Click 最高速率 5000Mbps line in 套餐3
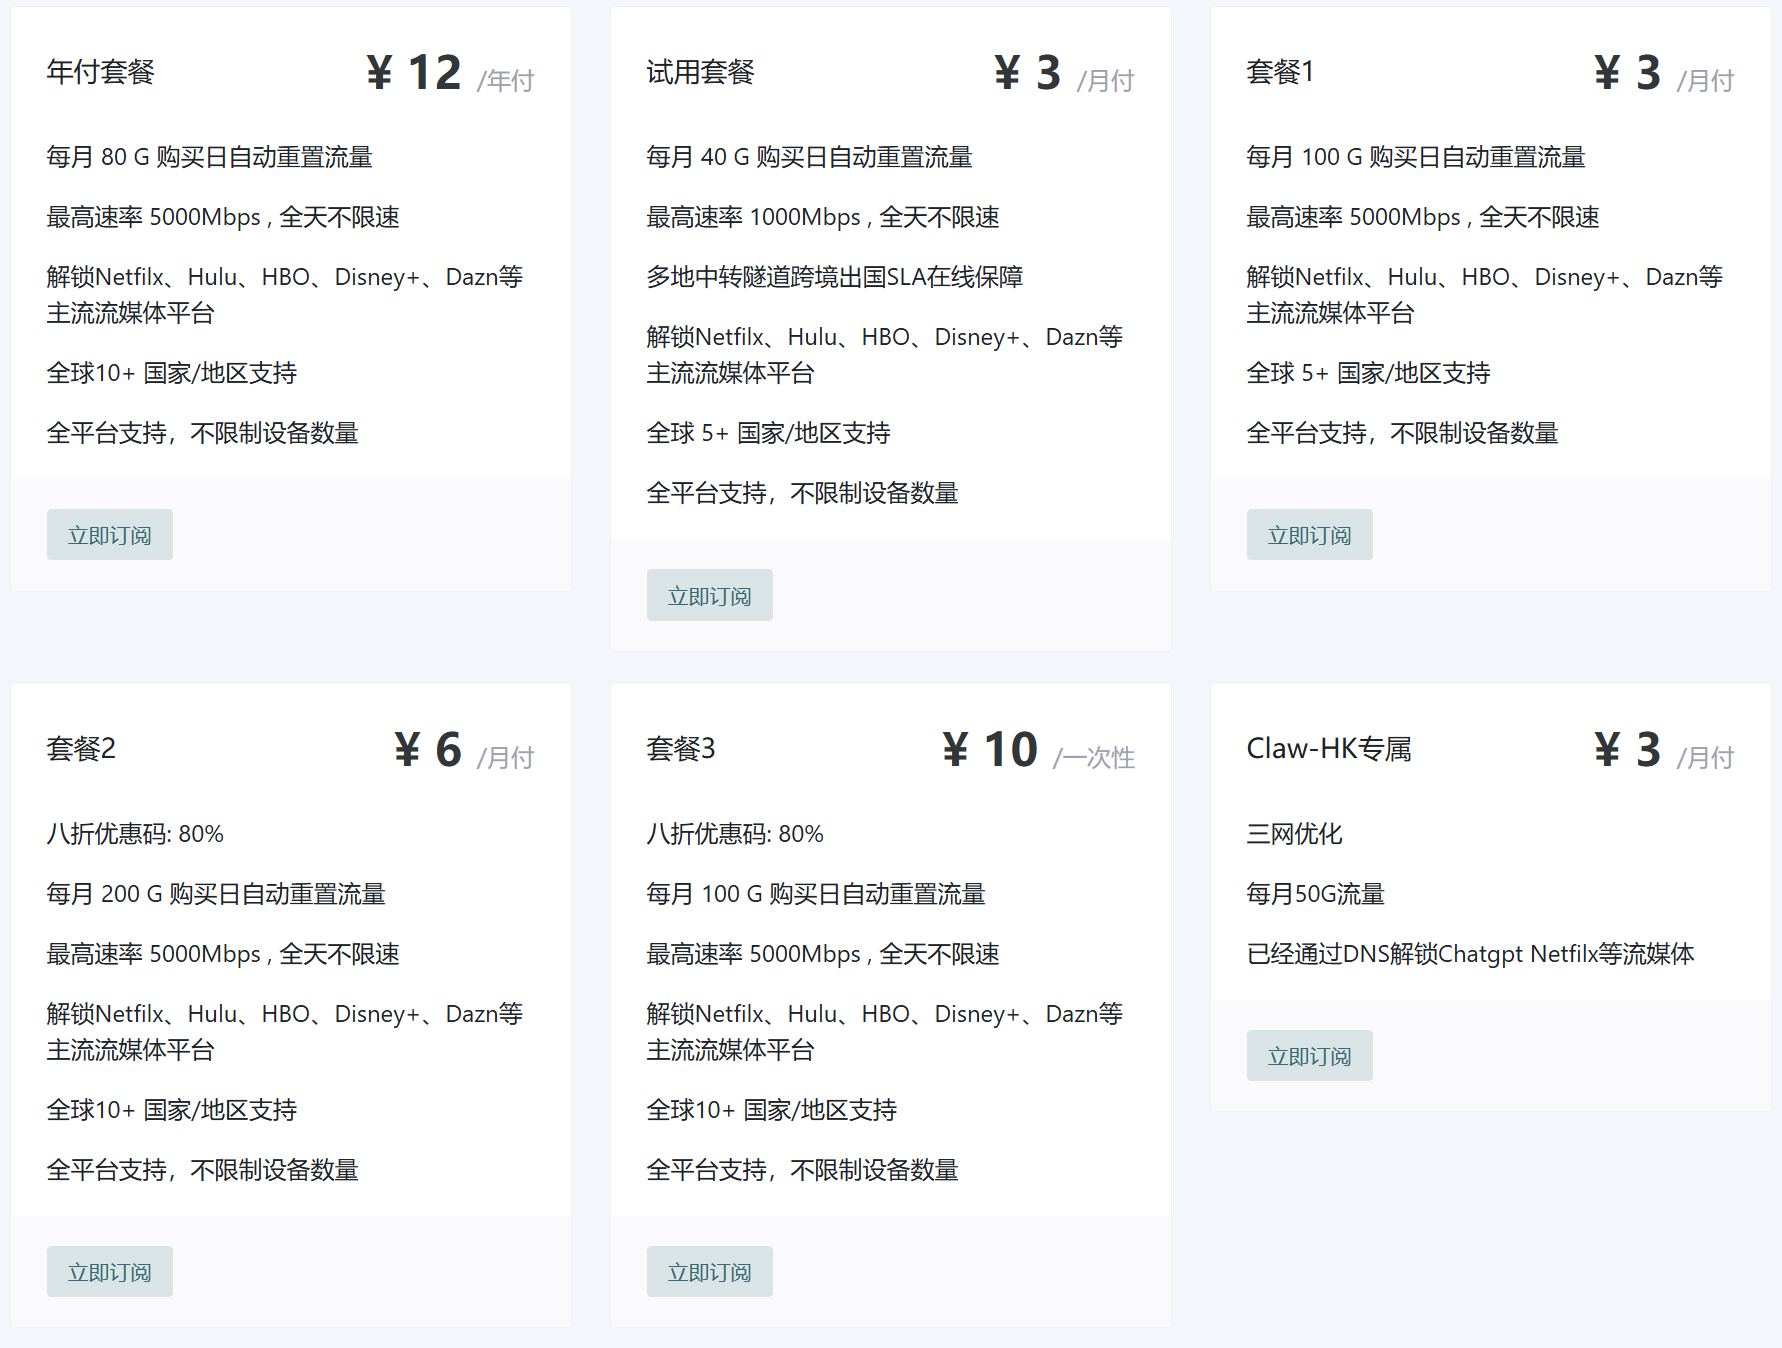 (x=823, y=954)
